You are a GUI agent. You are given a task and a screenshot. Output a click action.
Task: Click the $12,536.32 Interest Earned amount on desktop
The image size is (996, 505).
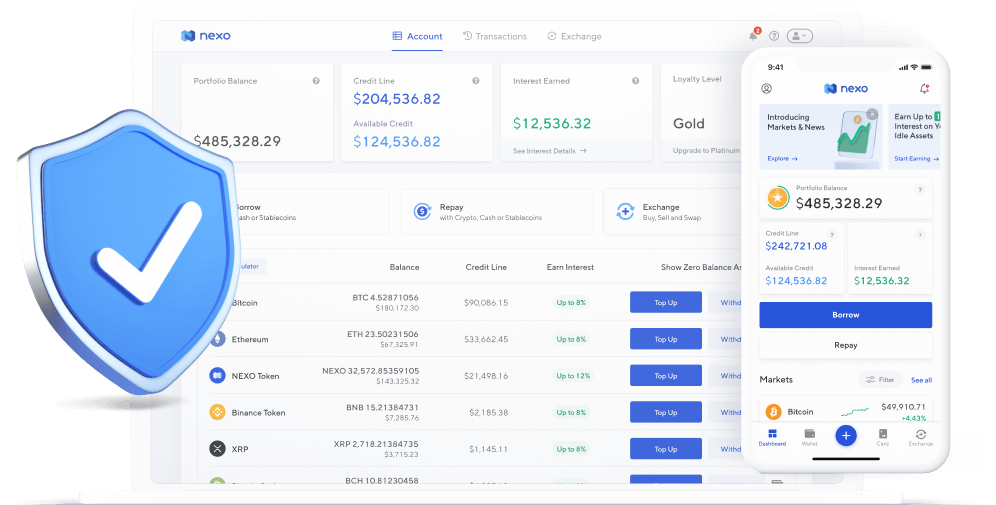click(552, 123)
